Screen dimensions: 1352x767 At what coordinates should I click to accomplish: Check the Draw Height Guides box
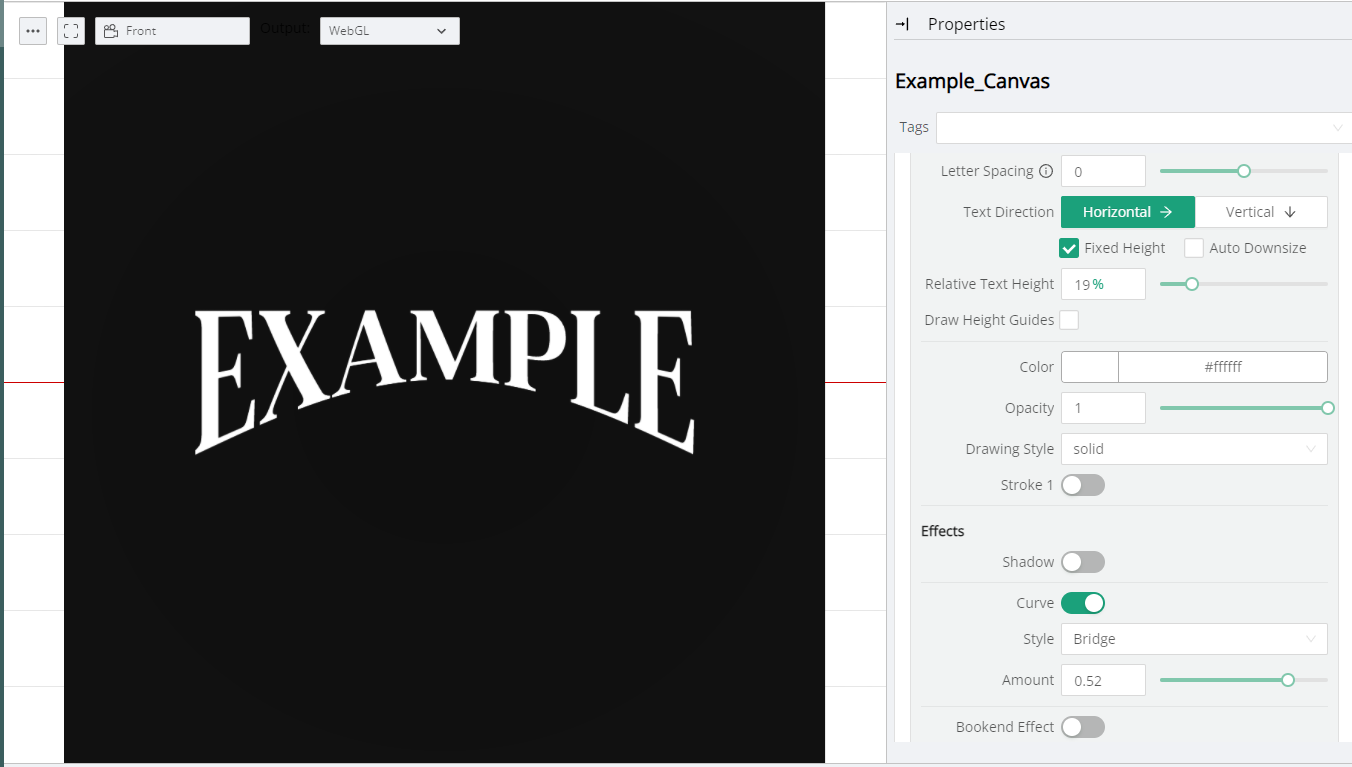1069,320
